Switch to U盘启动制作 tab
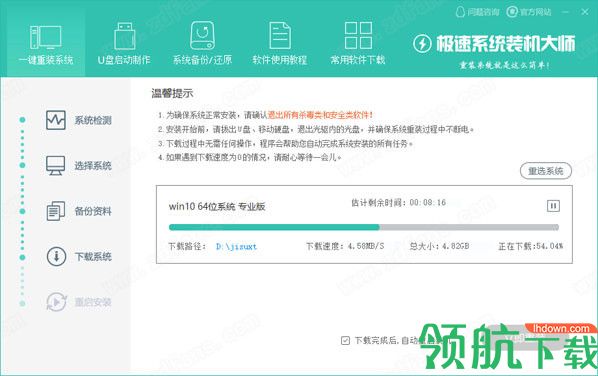Screen dimensions: 598x376 (x=124, y=43)
